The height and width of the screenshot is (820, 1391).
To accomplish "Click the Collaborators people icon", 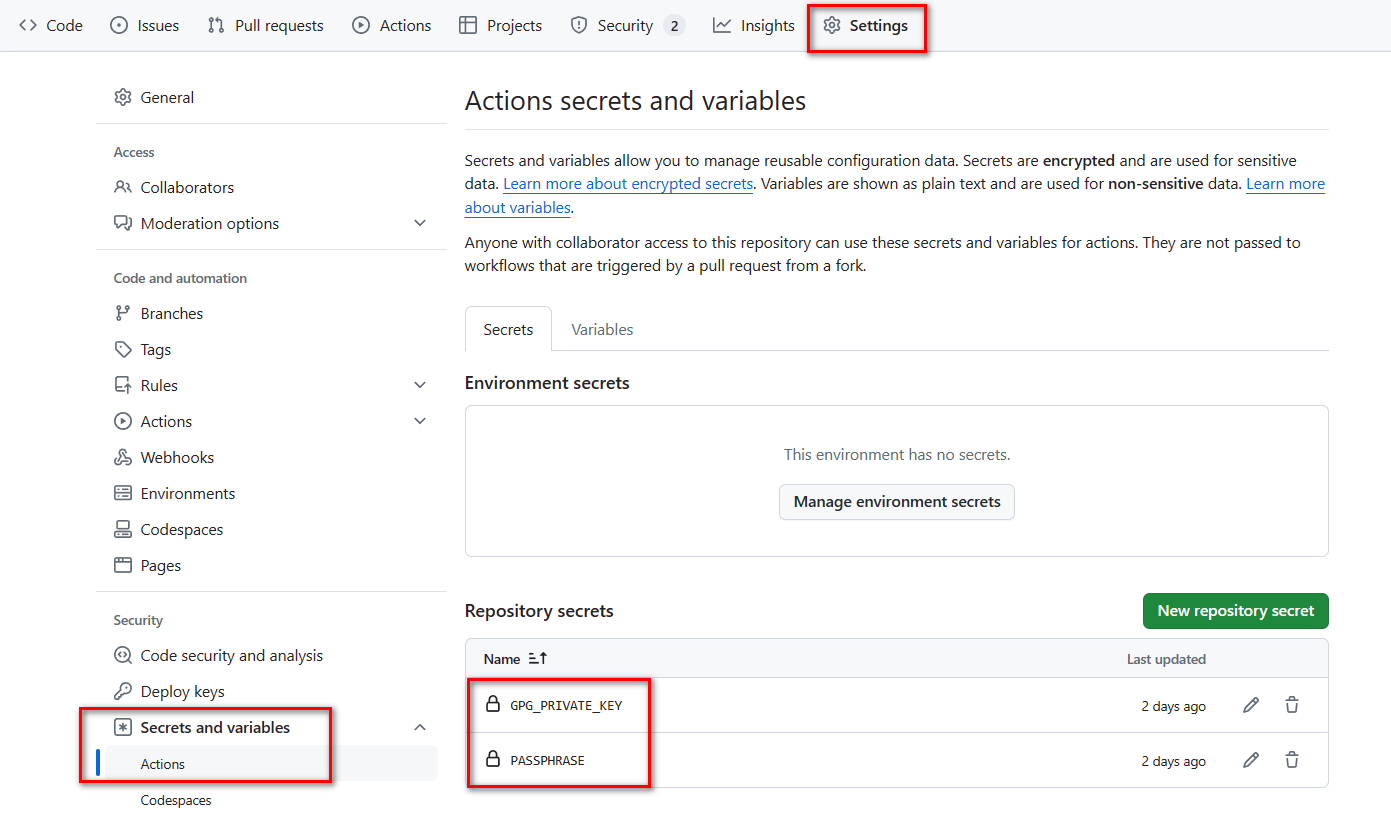I will (x=123, y=187).
